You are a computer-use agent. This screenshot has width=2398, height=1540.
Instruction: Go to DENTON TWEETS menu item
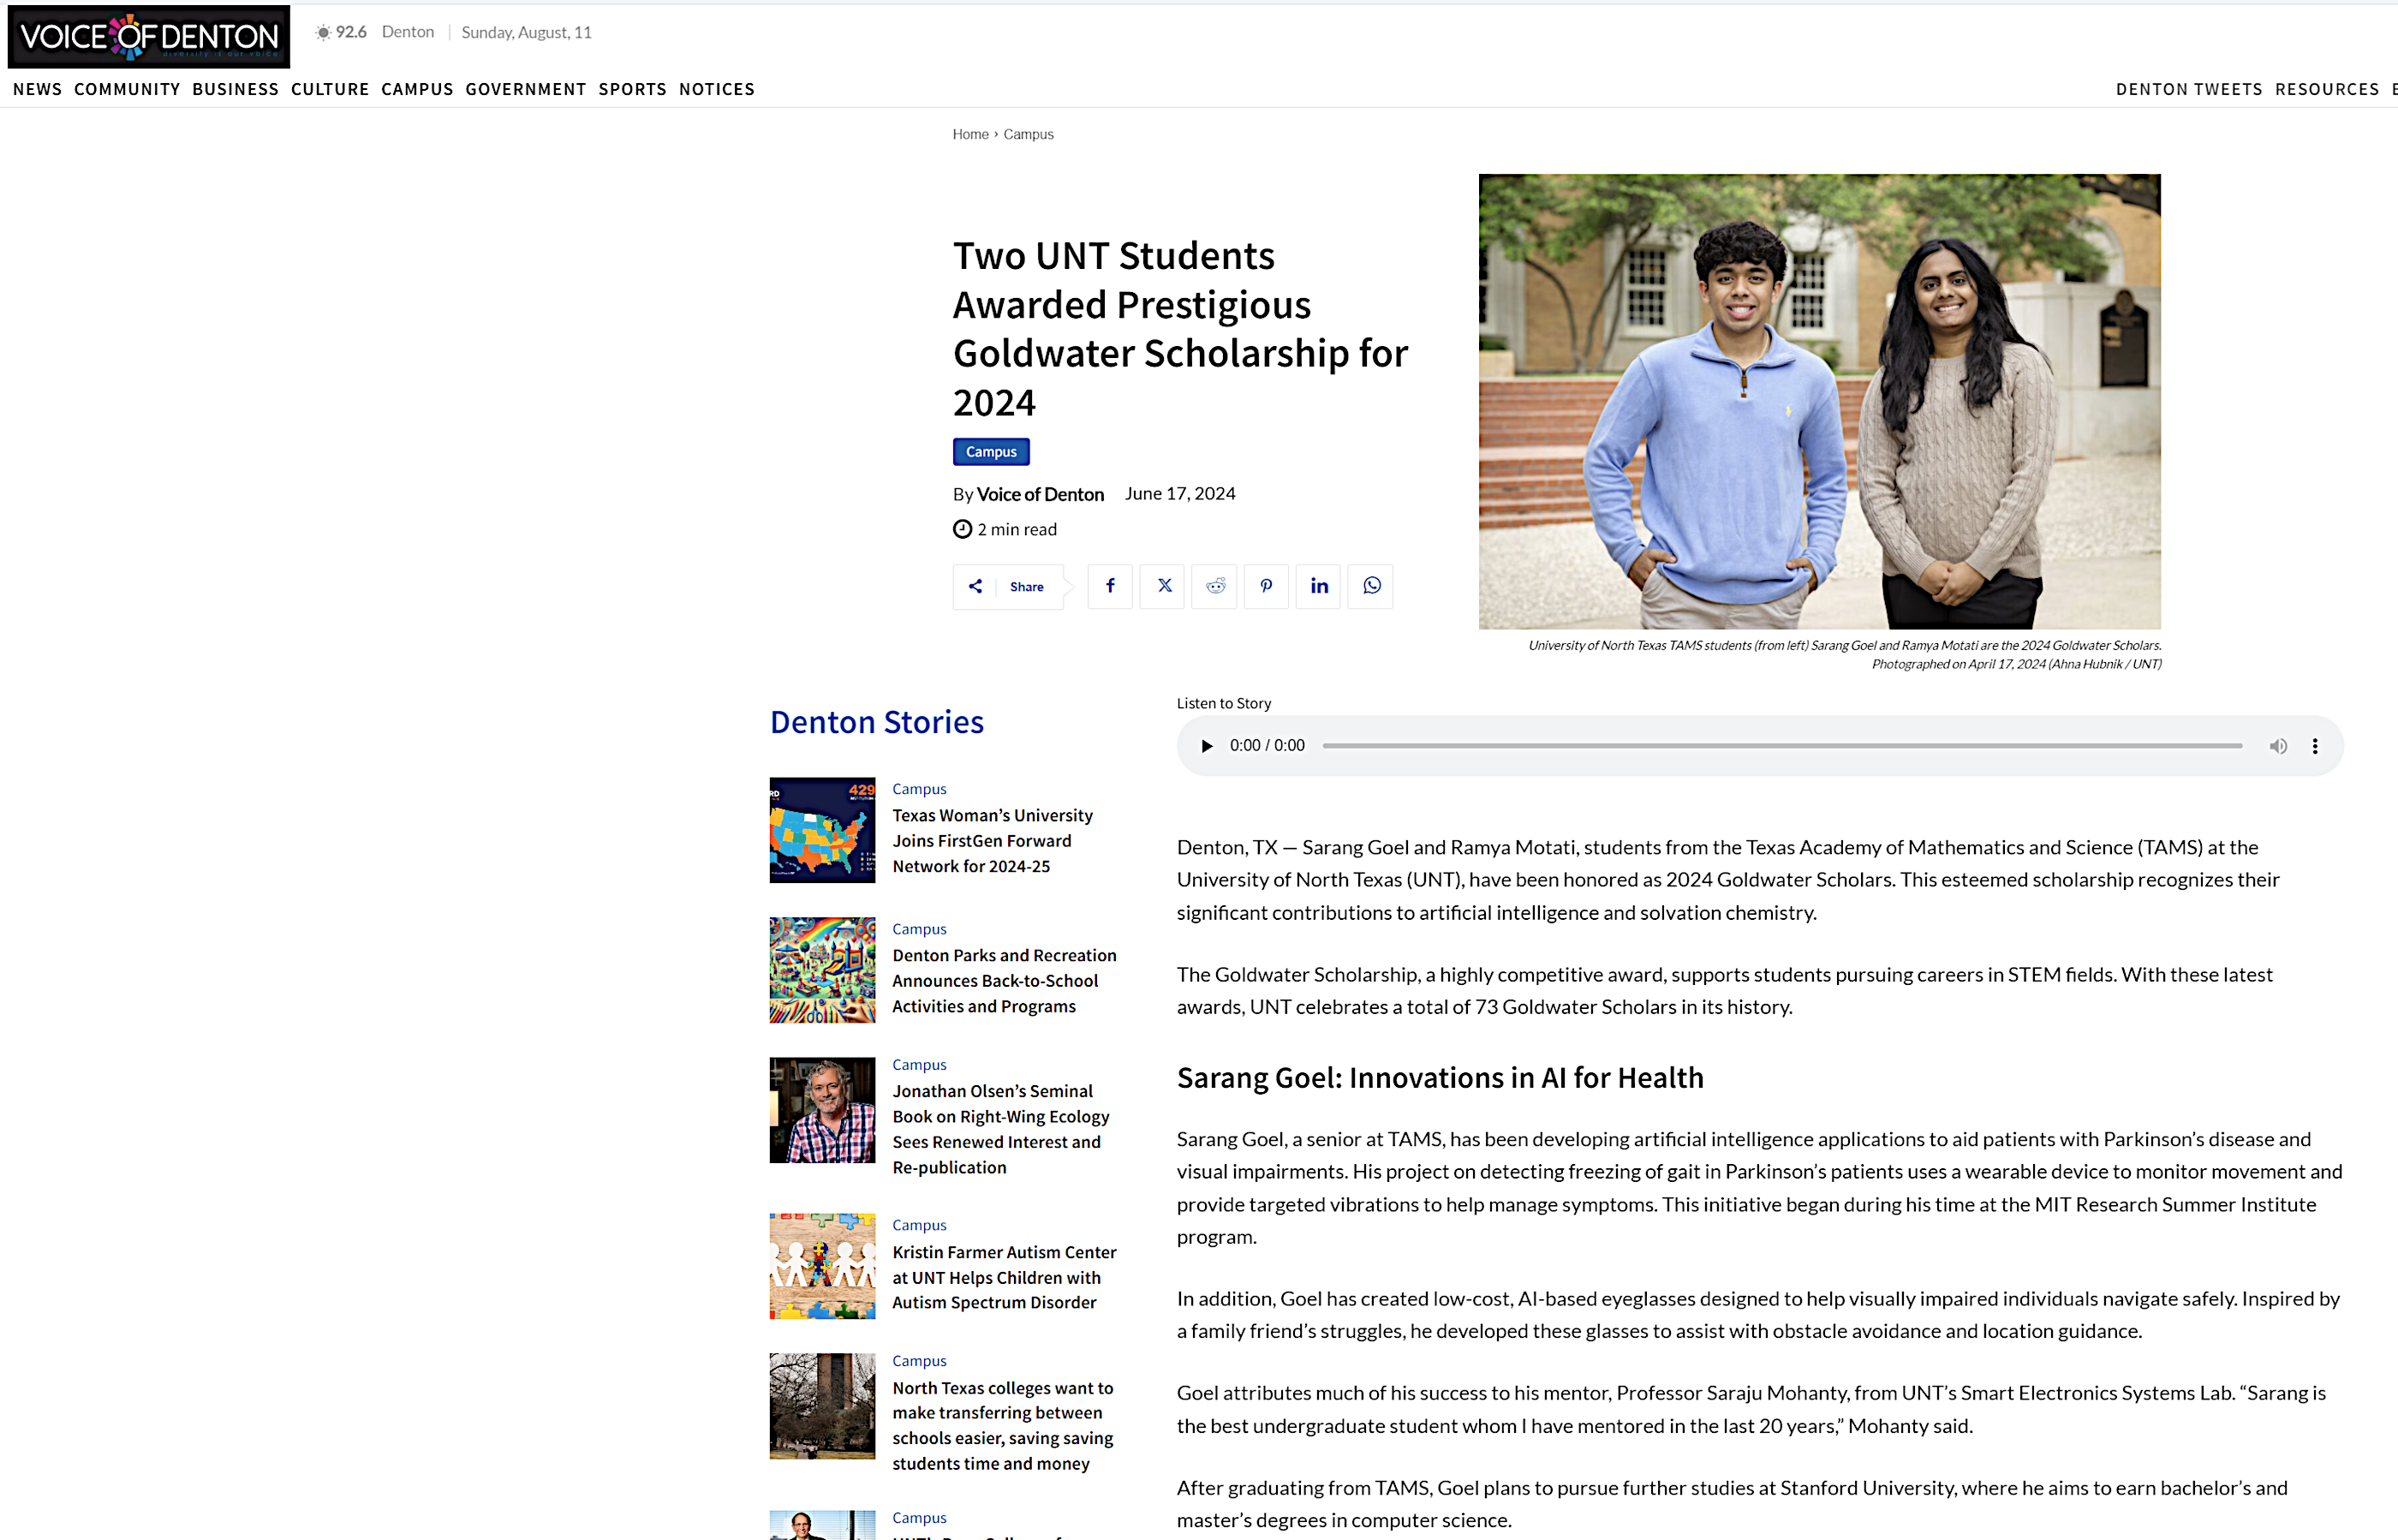coord(2189,89)
